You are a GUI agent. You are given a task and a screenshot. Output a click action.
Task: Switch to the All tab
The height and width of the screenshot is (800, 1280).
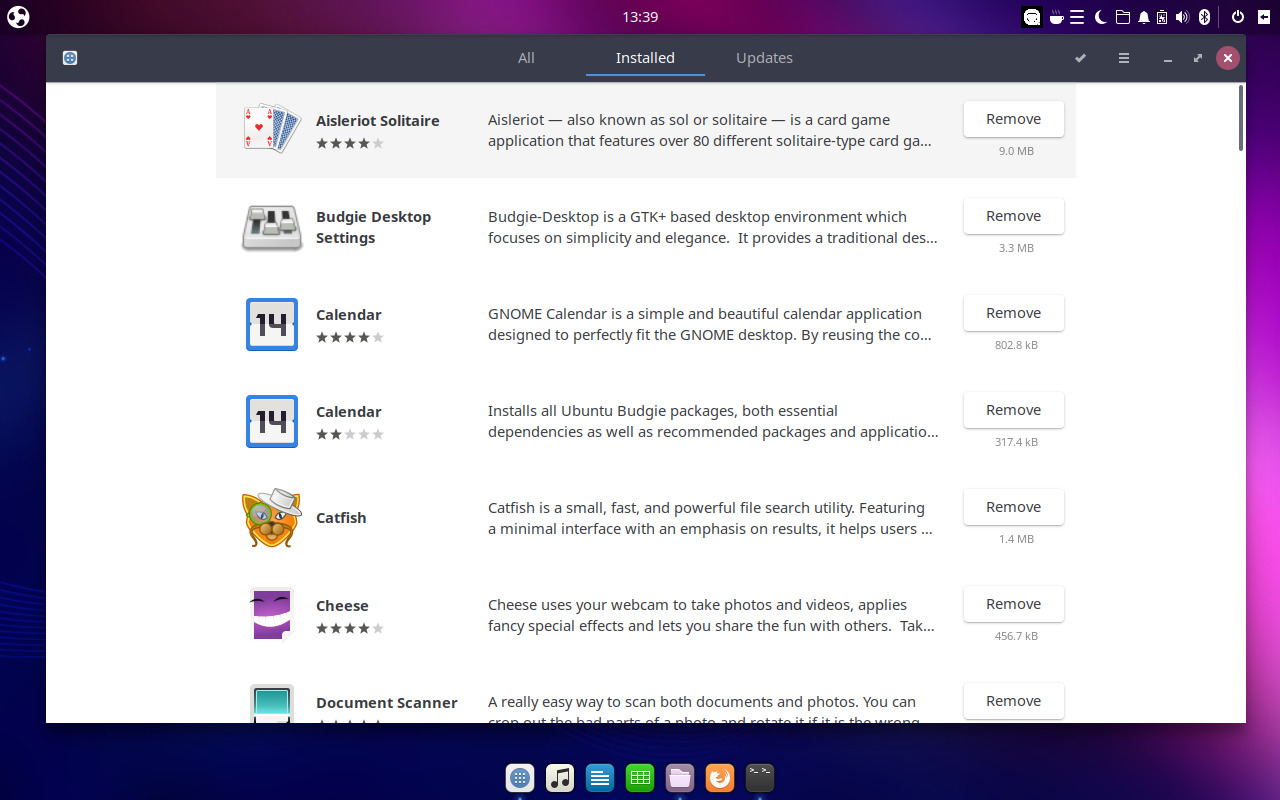click(526, 58)
